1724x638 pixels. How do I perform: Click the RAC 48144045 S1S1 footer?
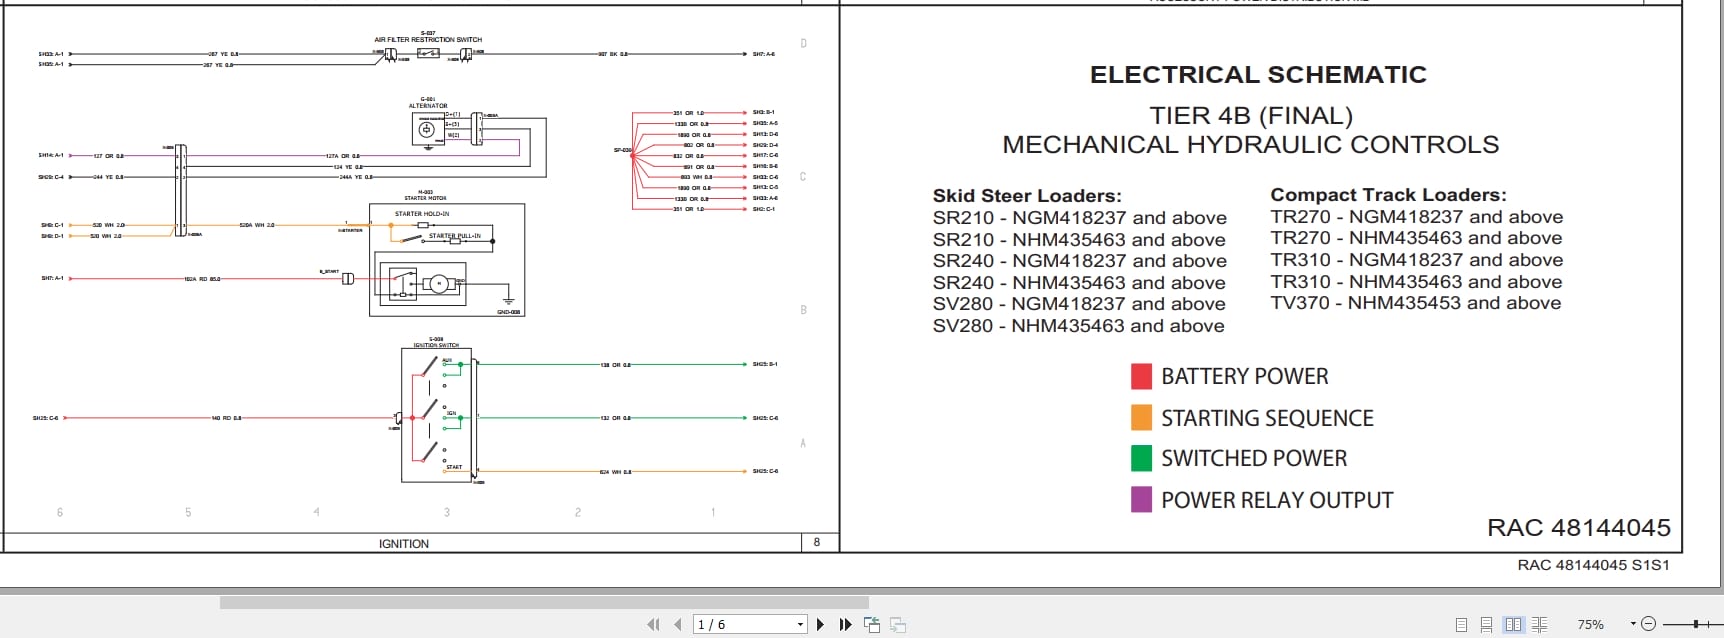tap(1594, 565)
